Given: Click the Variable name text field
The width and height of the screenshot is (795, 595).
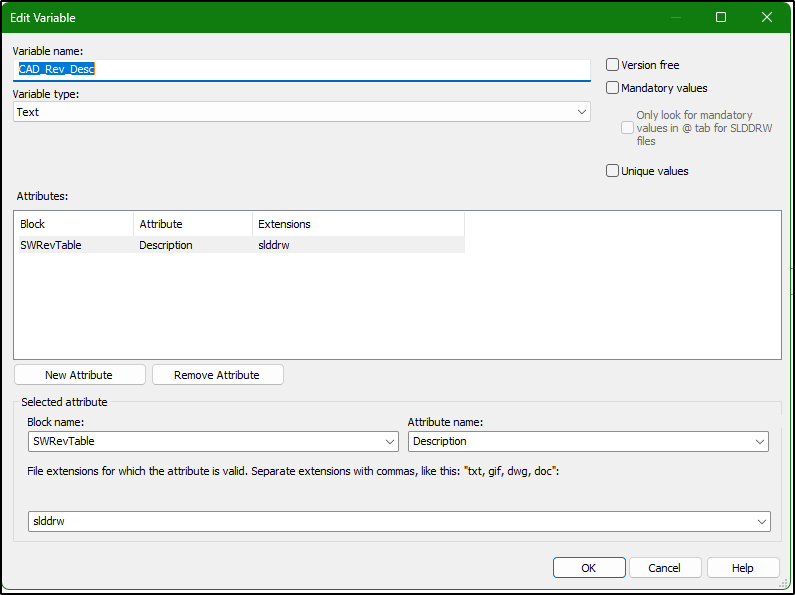Looking at the screenshot, I should 300,70.
